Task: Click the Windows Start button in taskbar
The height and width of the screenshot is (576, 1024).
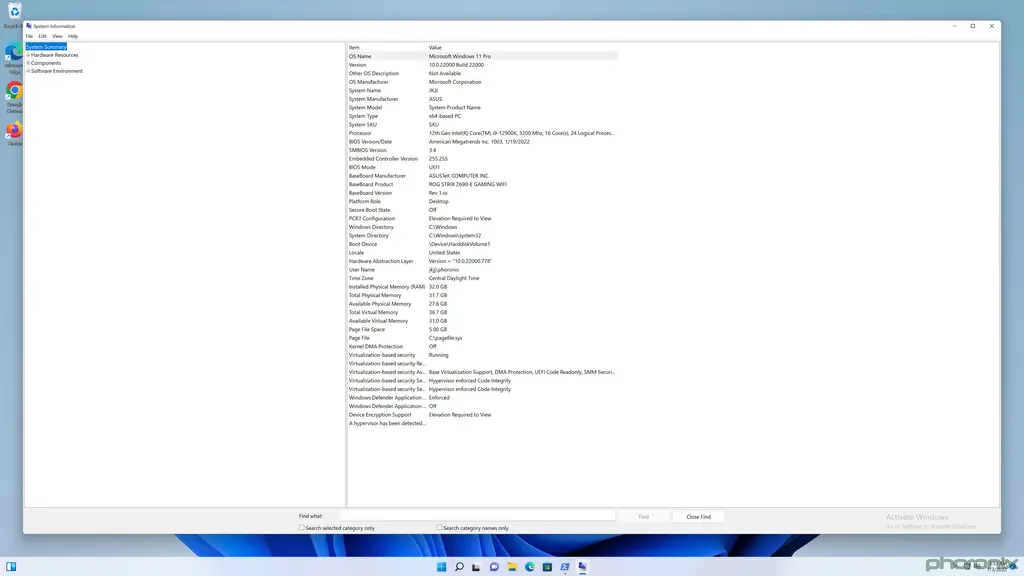Action: 441,567
